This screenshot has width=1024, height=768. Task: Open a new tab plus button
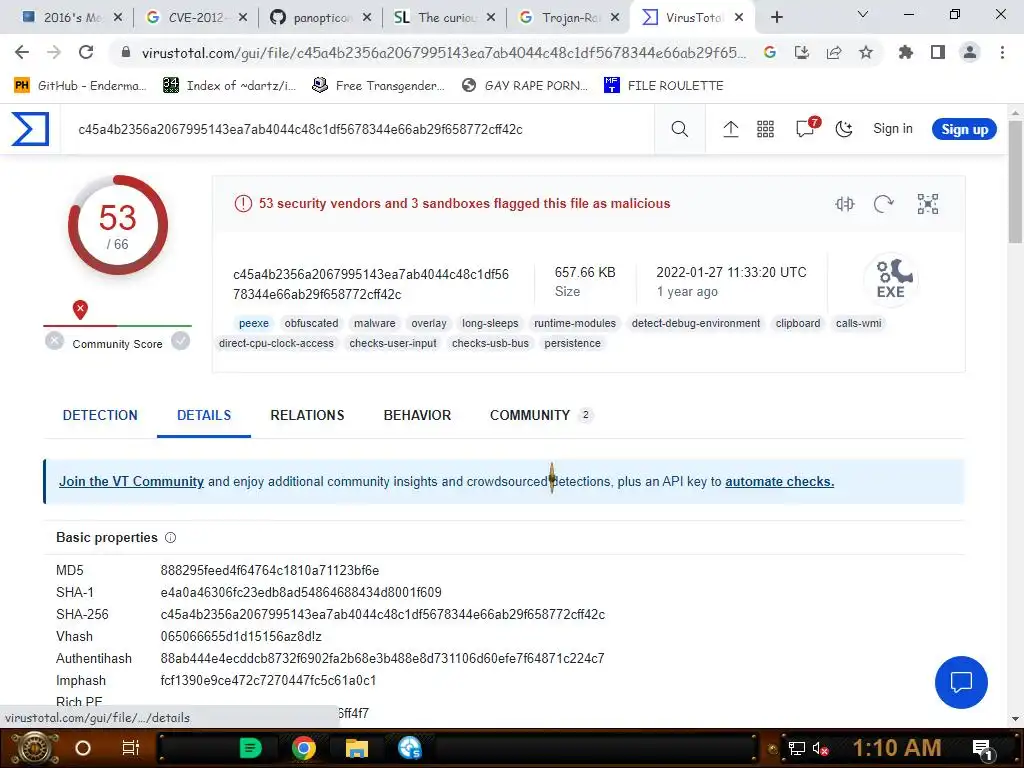pos(776,18)
